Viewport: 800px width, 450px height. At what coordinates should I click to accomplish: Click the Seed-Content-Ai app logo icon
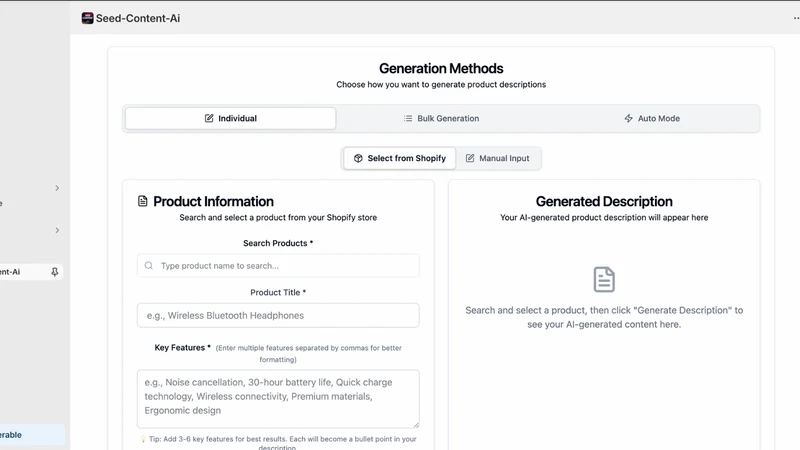click(87, 18)
